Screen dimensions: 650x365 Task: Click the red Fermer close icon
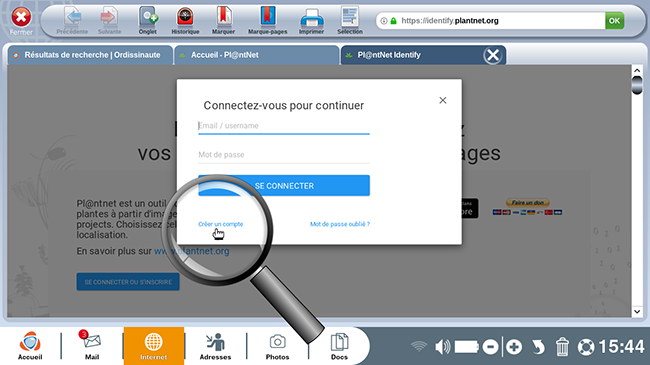click(21, 18)
